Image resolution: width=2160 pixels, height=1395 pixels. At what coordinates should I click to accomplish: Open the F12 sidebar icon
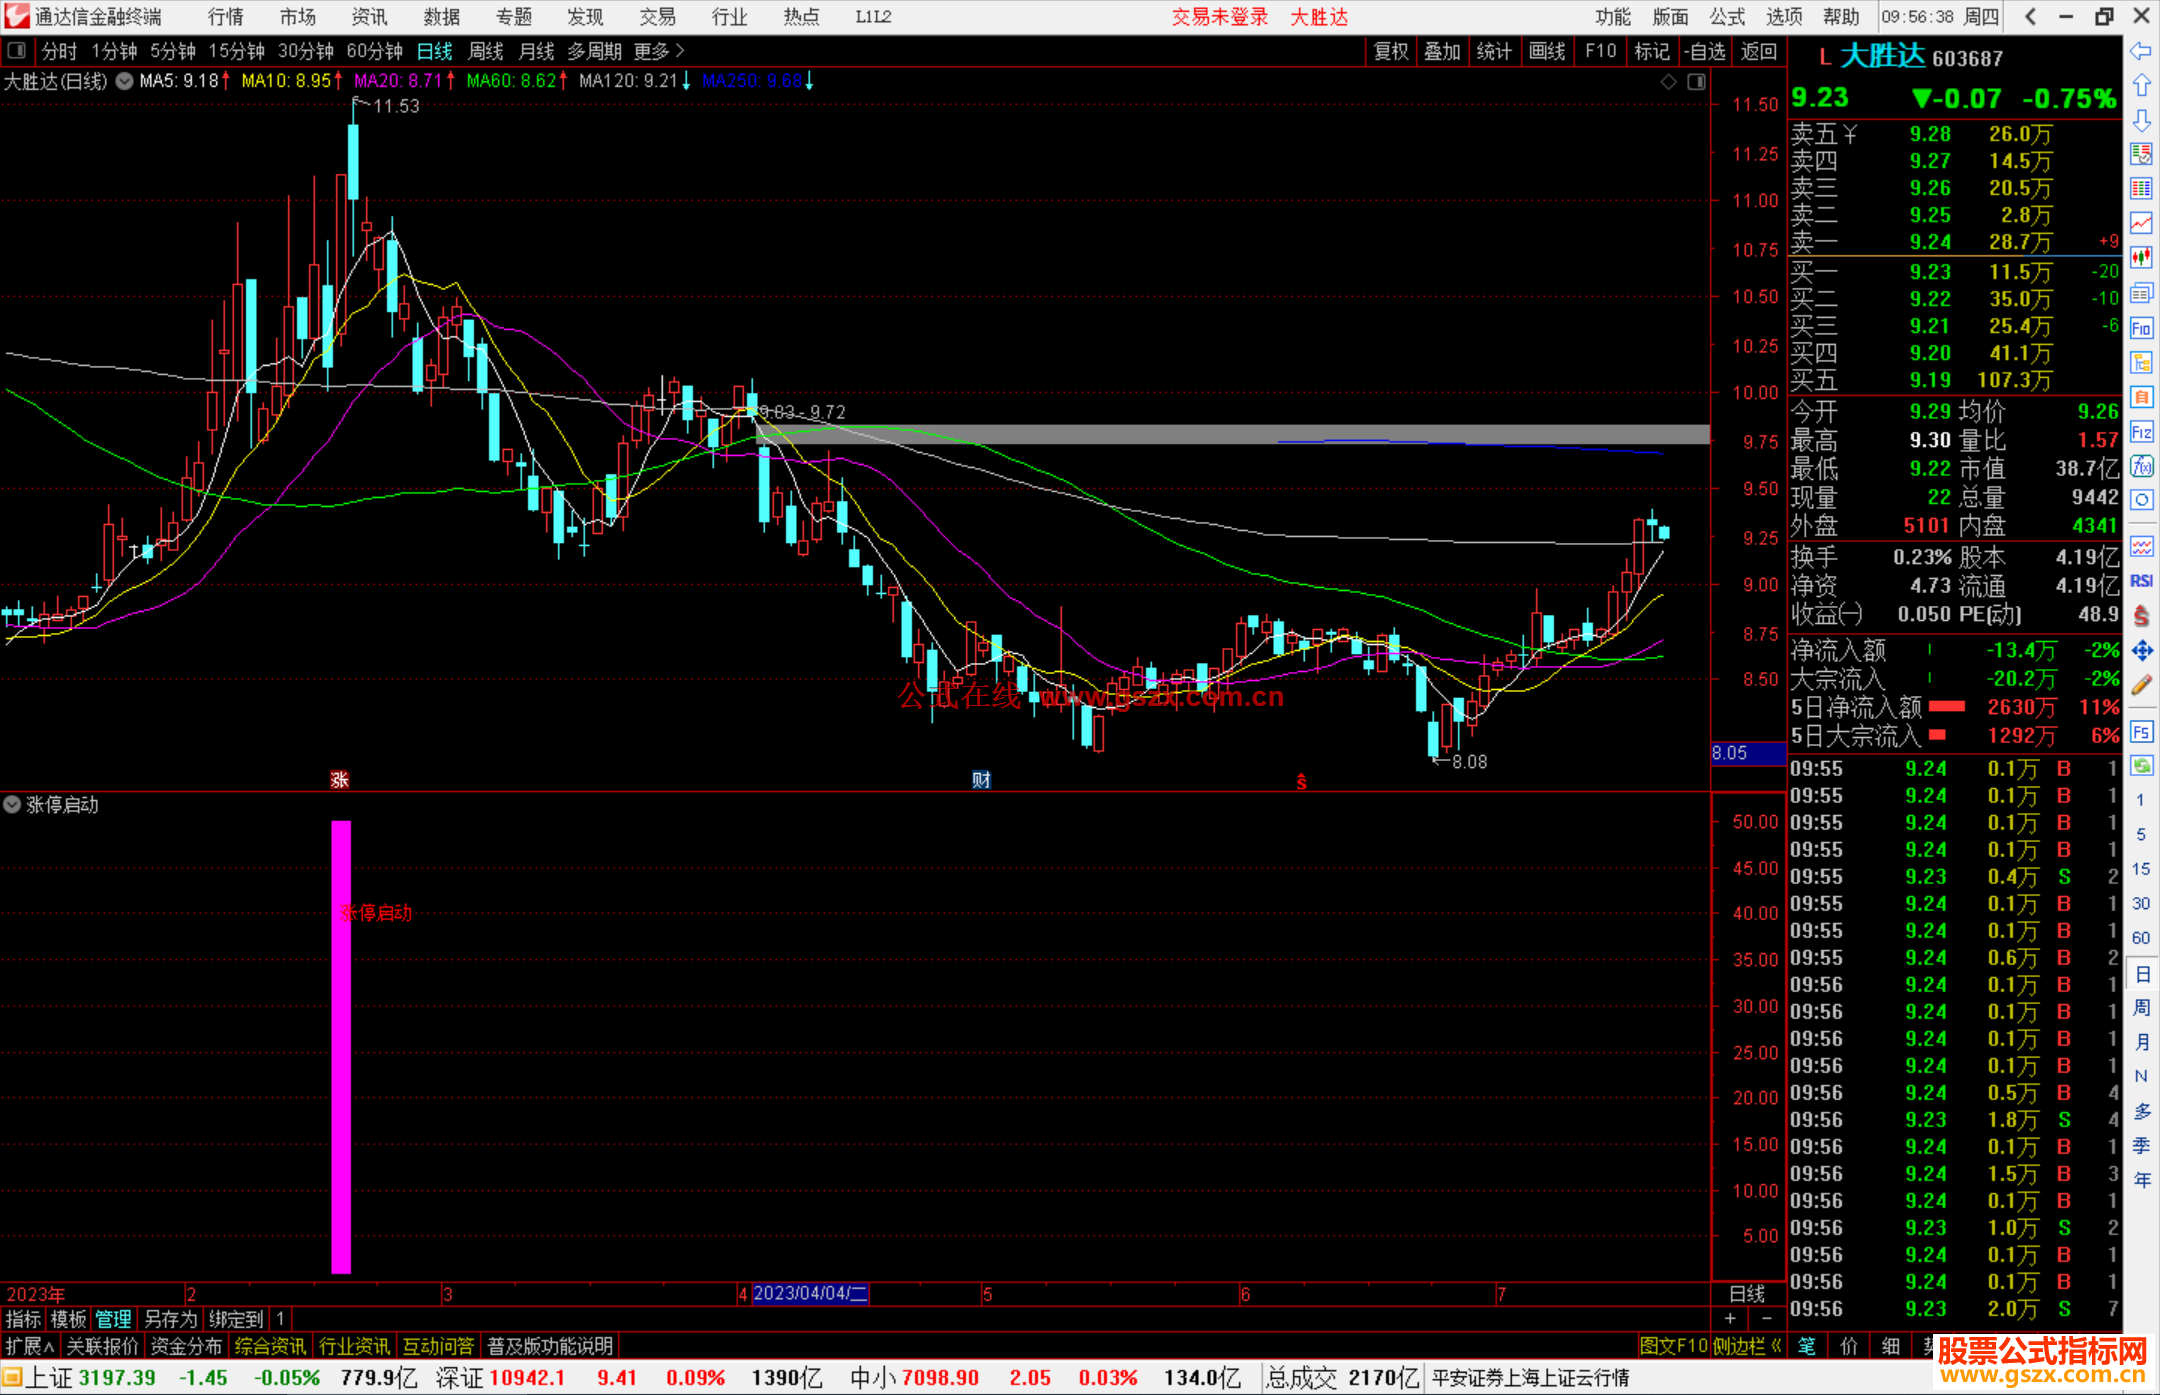(x=2141, y=432)
